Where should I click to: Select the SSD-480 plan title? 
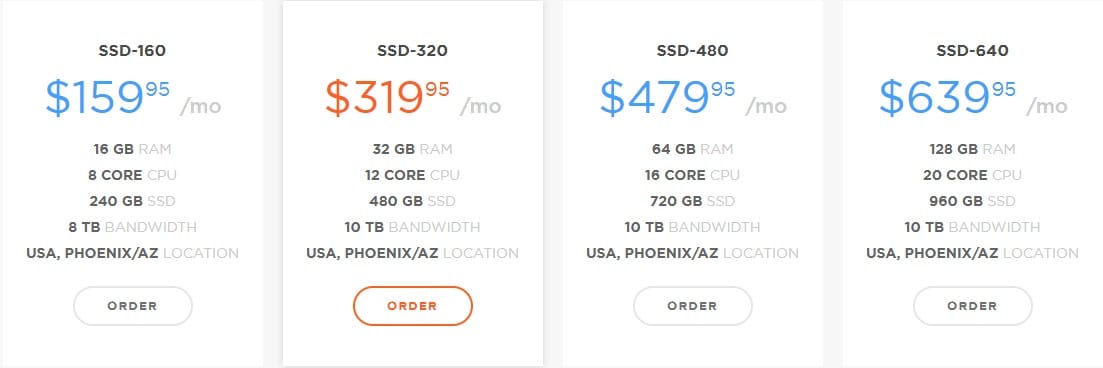692,51
